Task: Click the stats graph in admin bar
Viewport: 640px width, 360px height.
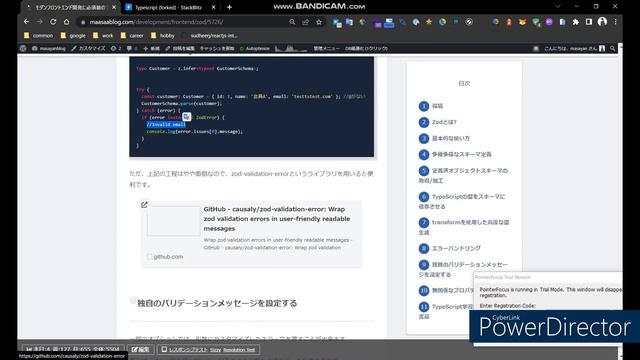Action: click(291, 48)
